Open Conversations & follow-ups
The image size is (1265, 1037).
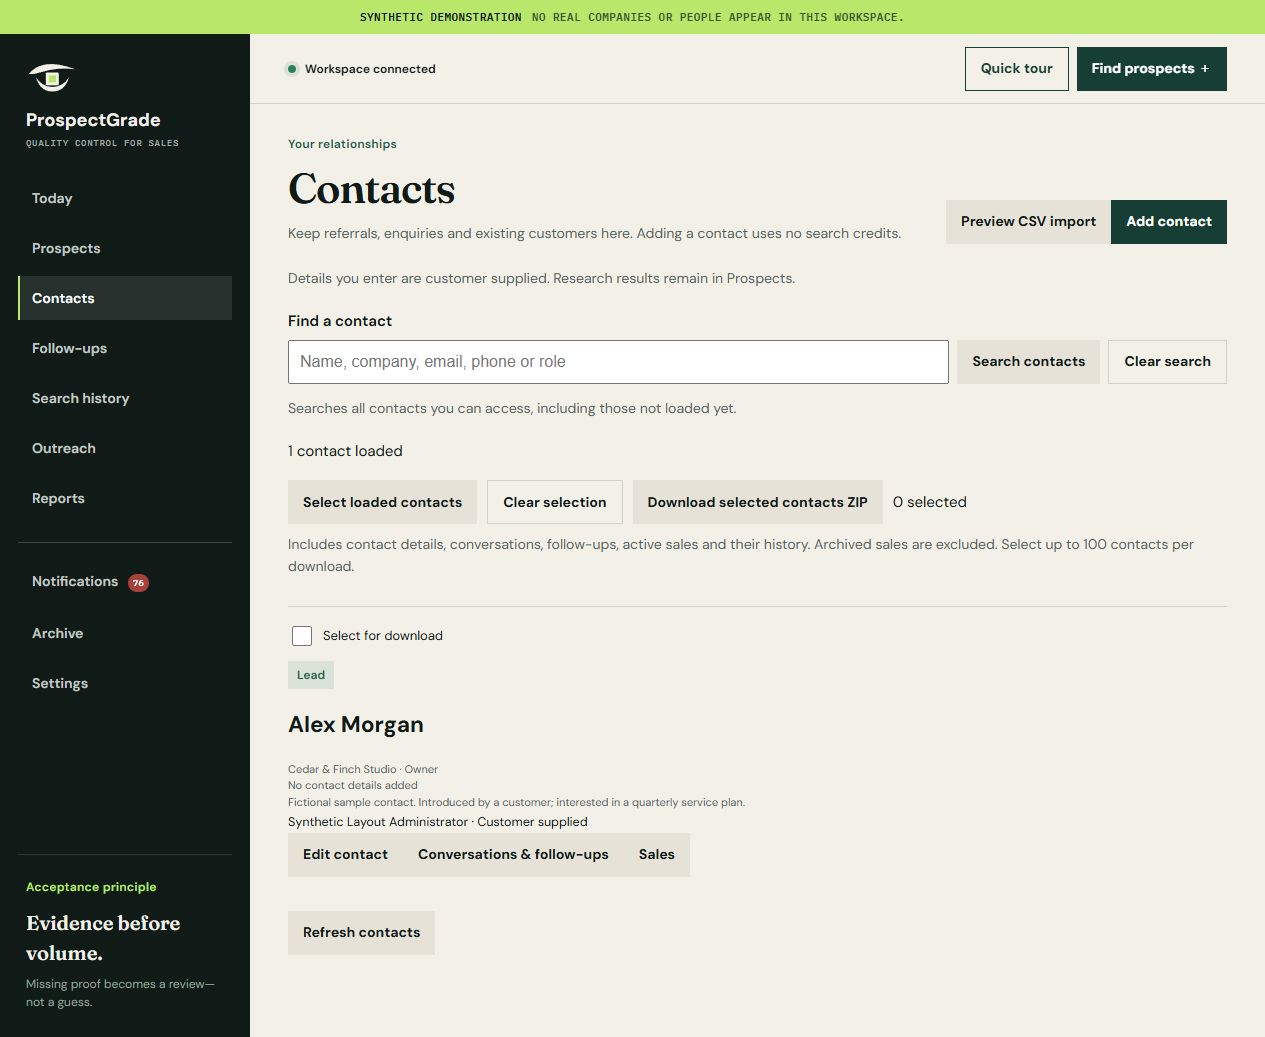coord(513,855)
